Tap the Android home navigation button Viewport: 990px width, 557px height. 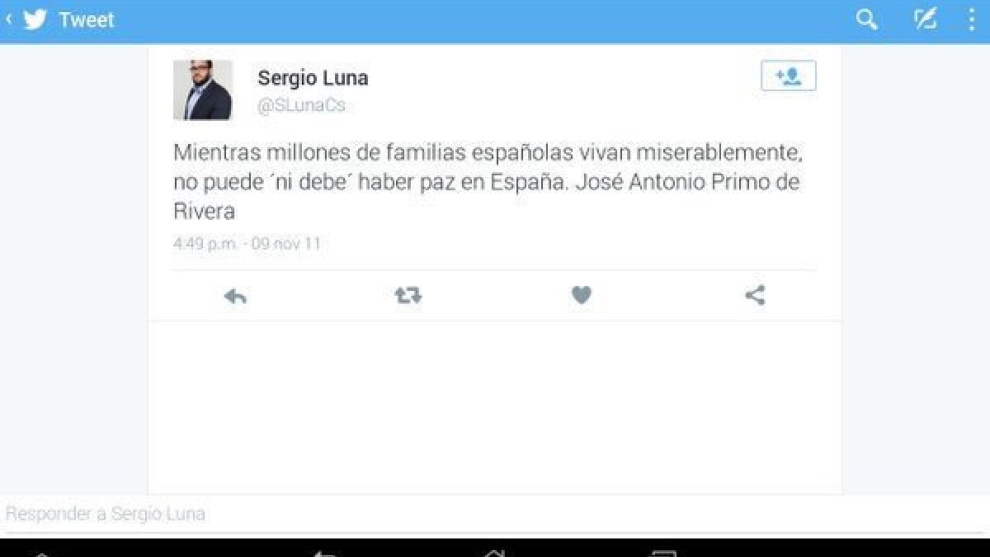click(x=494, y=553)
